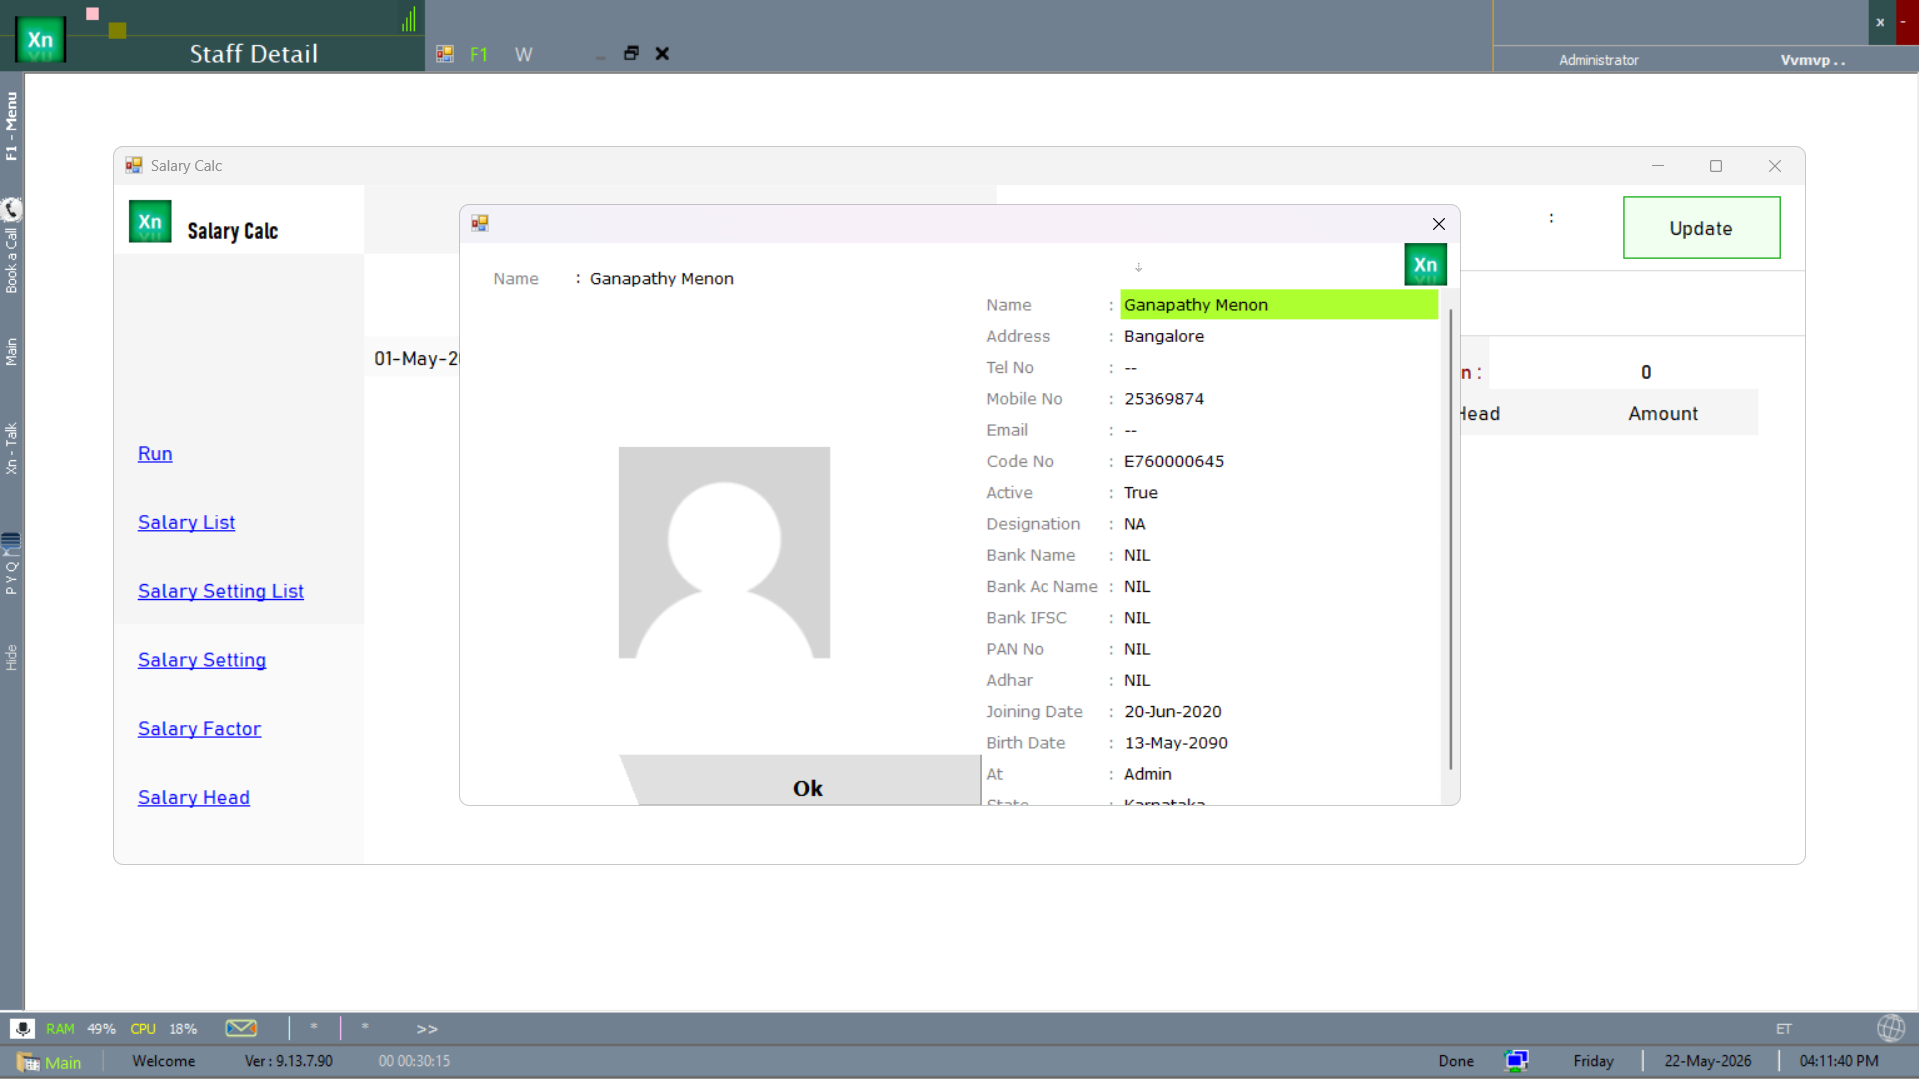This screenshot has width=1919, height=1079.
Task: Click the black X icon in the top toolbar
Action: tap(662, 53)
